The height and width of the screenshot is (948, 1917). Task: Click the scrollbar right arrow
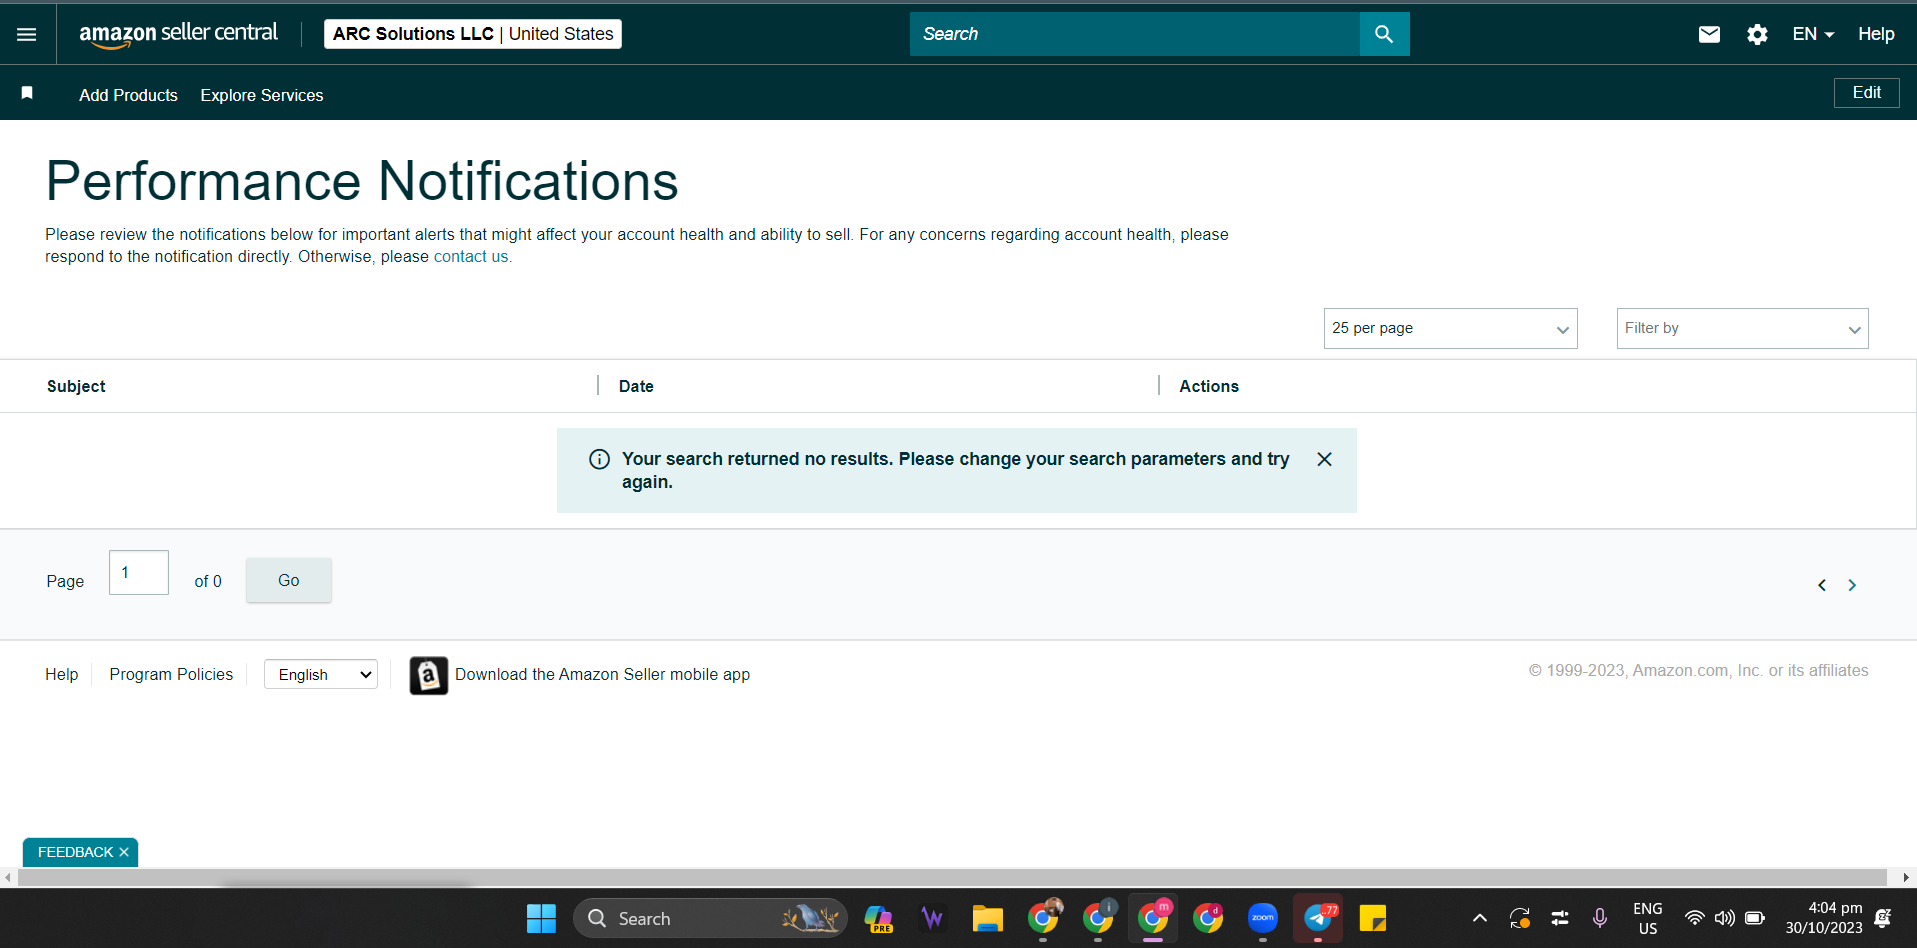coord(1905,877)
